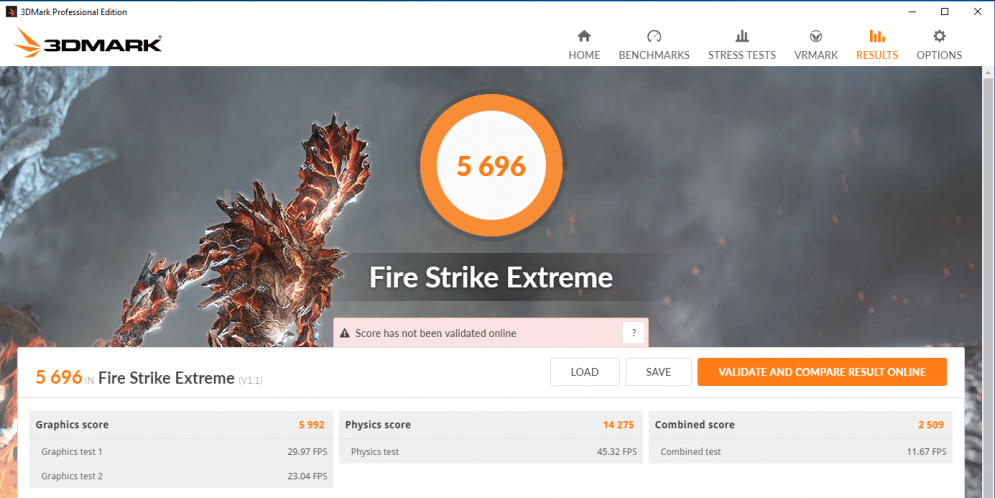Image resolution: width=995 pixels, height=498 pixels.
Task: Click the Fire Strike Extreme banner title
Action: (491, 278)
